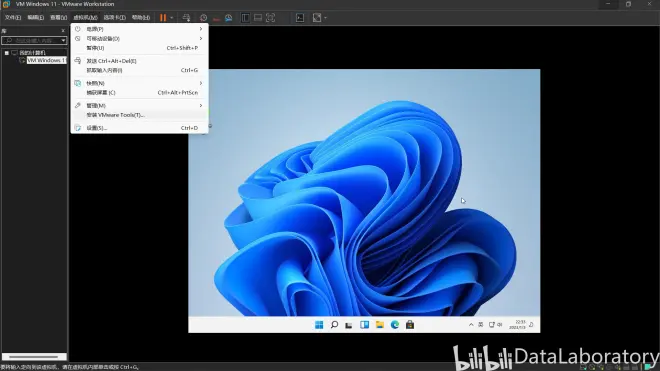This screenshot has height=371, width=660.
Task: Click the Task View icon in guest taskbar
Action: pos(349,325)
